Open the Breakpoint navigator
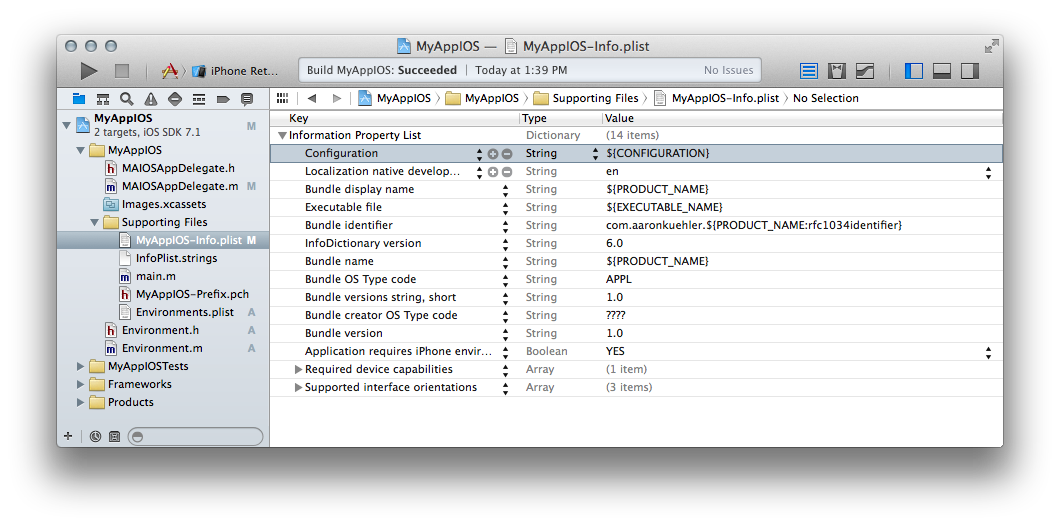 pos(223,99)
